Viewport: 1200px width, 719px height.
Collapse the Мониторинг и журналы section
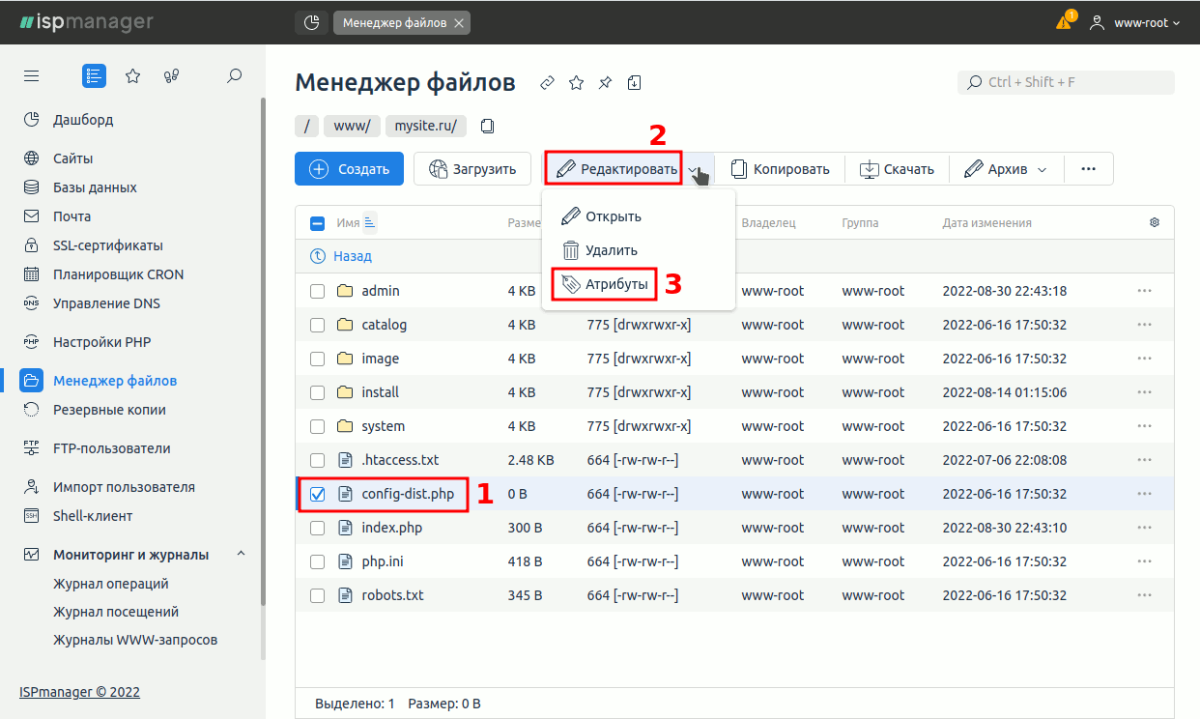(x=241, y=554)
